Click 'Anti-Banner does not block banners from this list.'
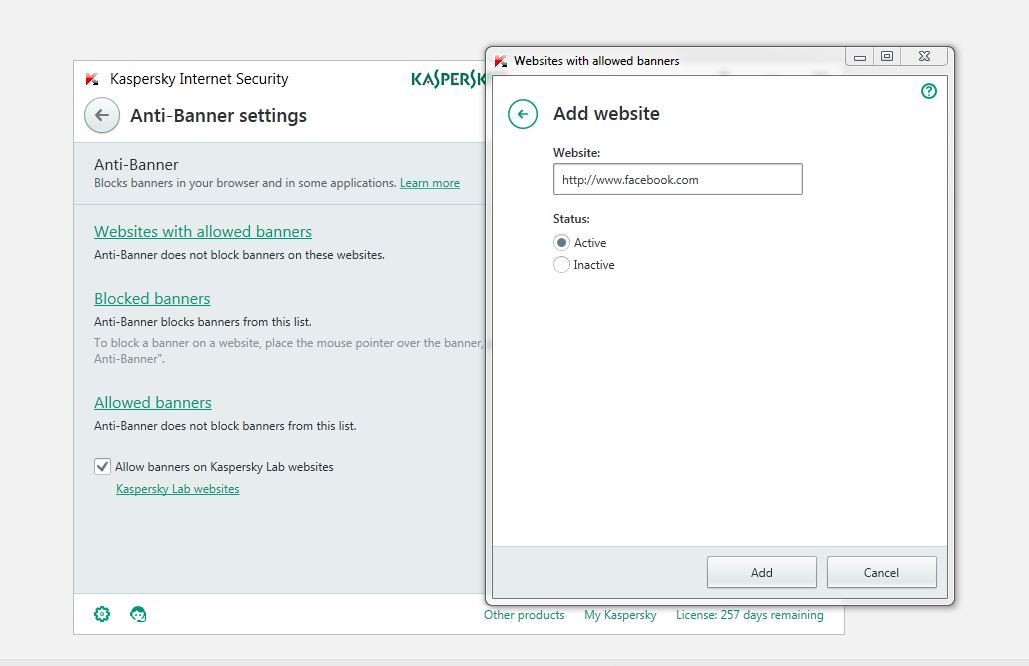 (x=225, y=426)
